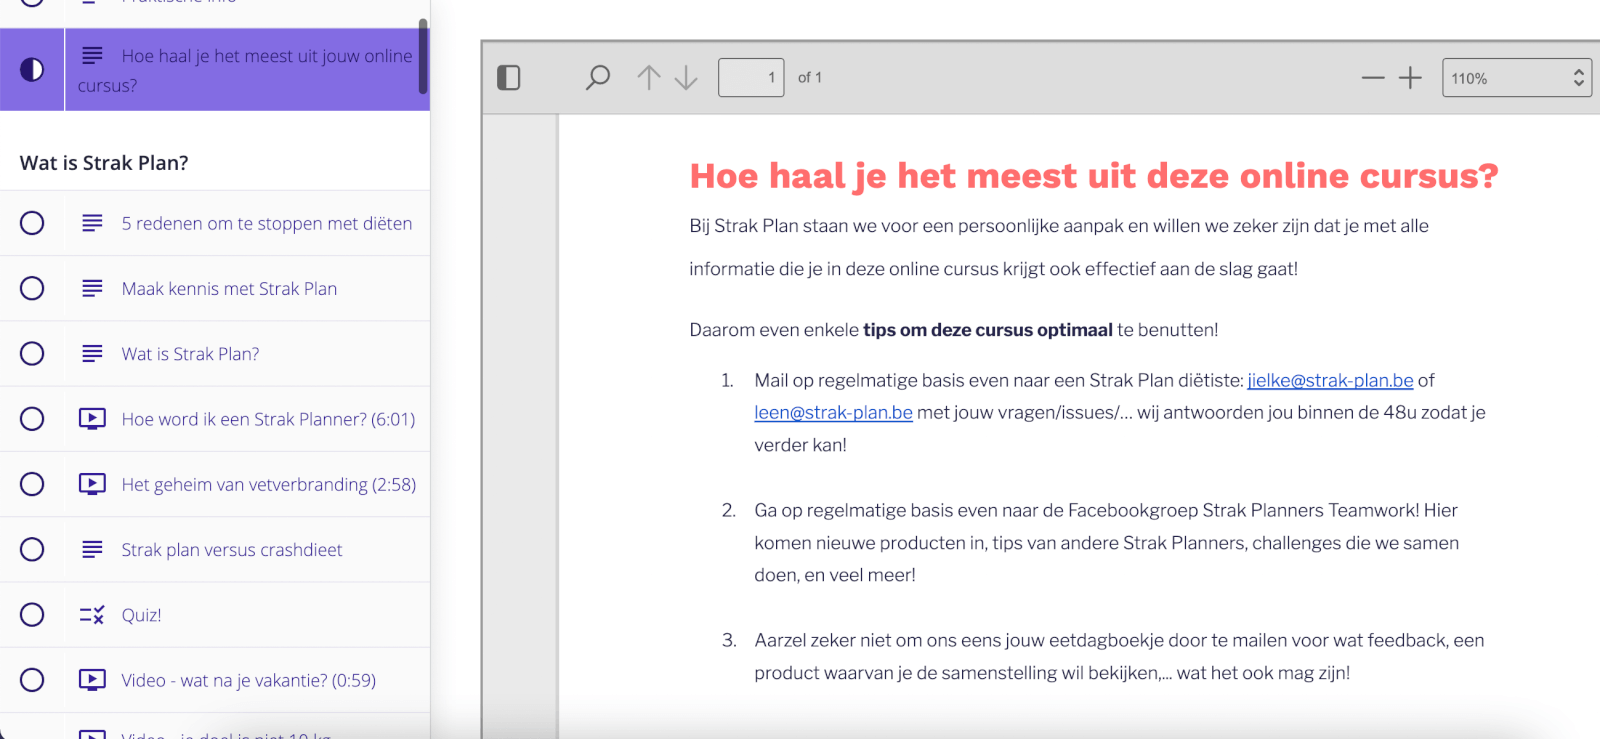The height and width of the screenshot is (739, 1600).
Task: Click text icon beside 'Strak plan versus crashdieet'
Action: click(x=92, y=549)
